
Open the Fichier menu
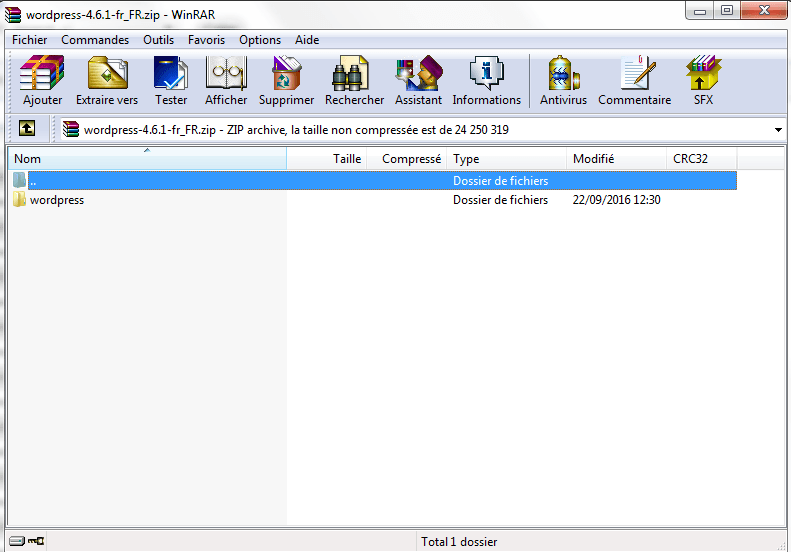tap(29, 40)
